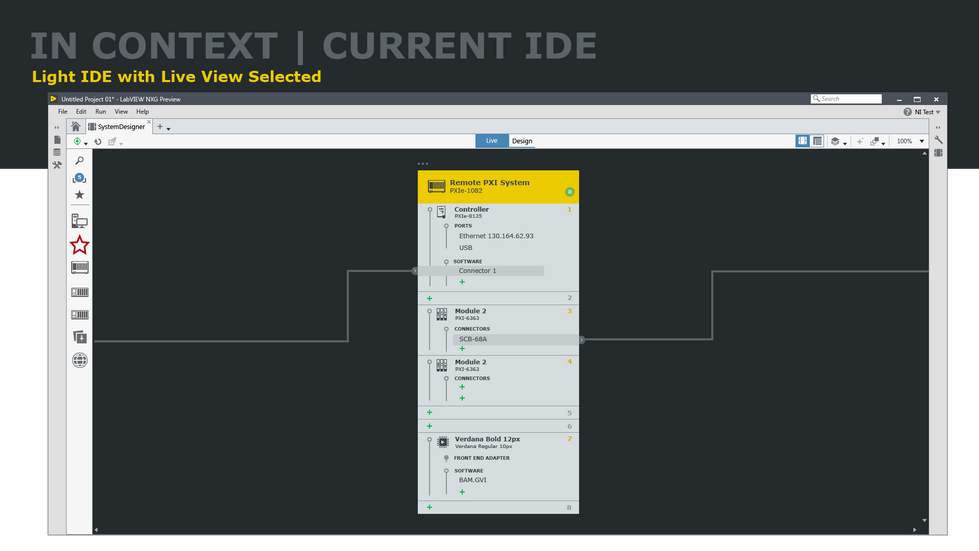Collapse the slot 3 Module 2 node
This screenshot has width=979, height=551.
point(430,311)
